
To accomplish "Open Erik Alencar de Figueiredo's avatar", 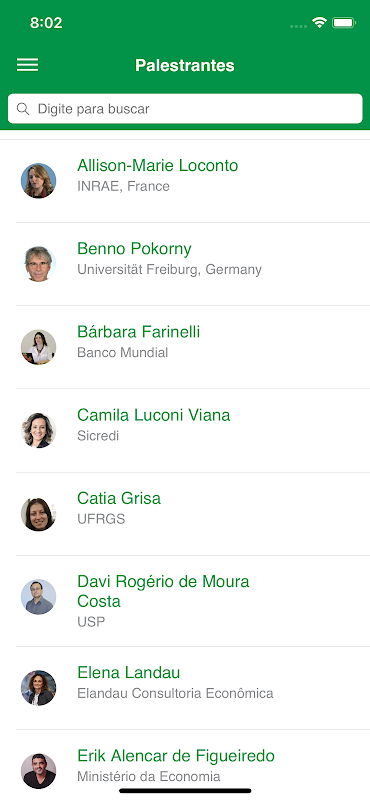I will coord(38,771).
